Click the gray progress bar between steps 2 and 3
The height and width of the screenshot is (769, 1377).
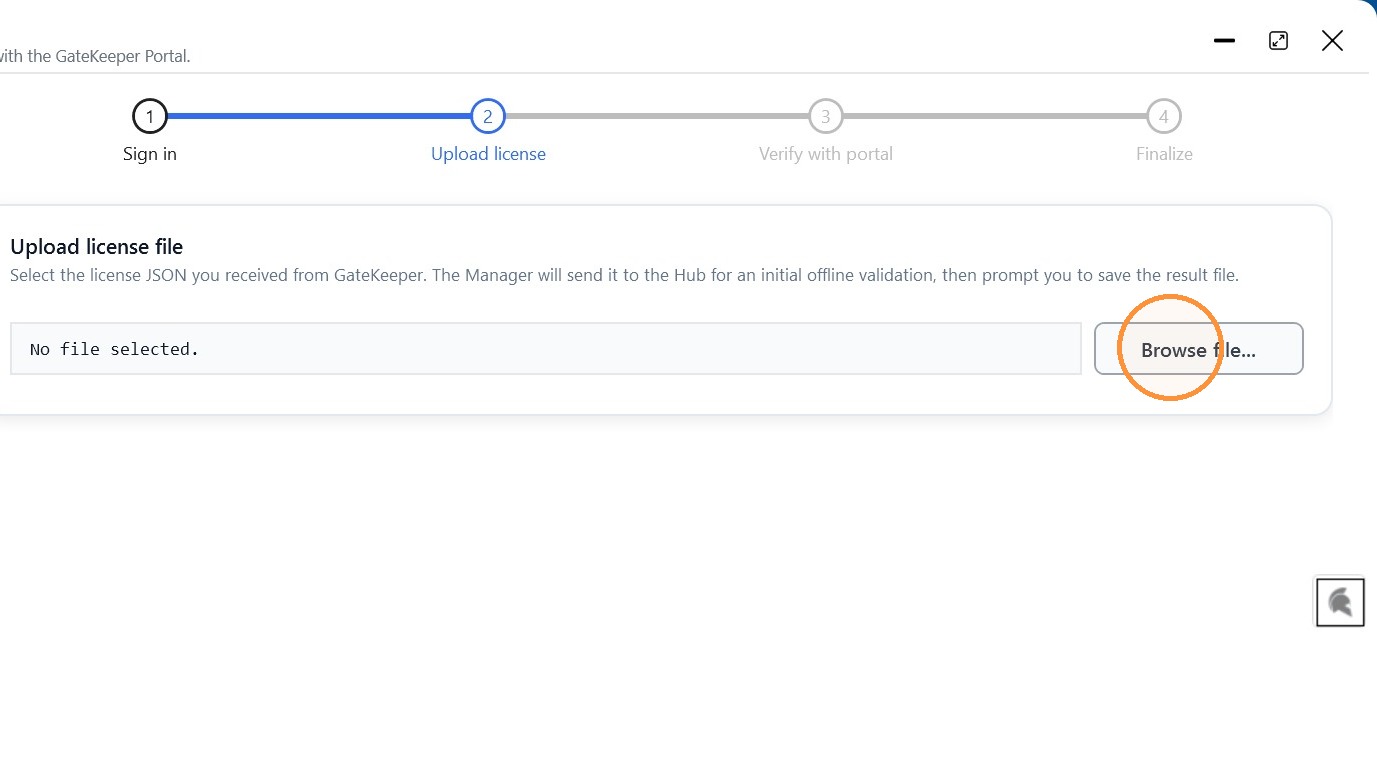(x=657, y=117)
